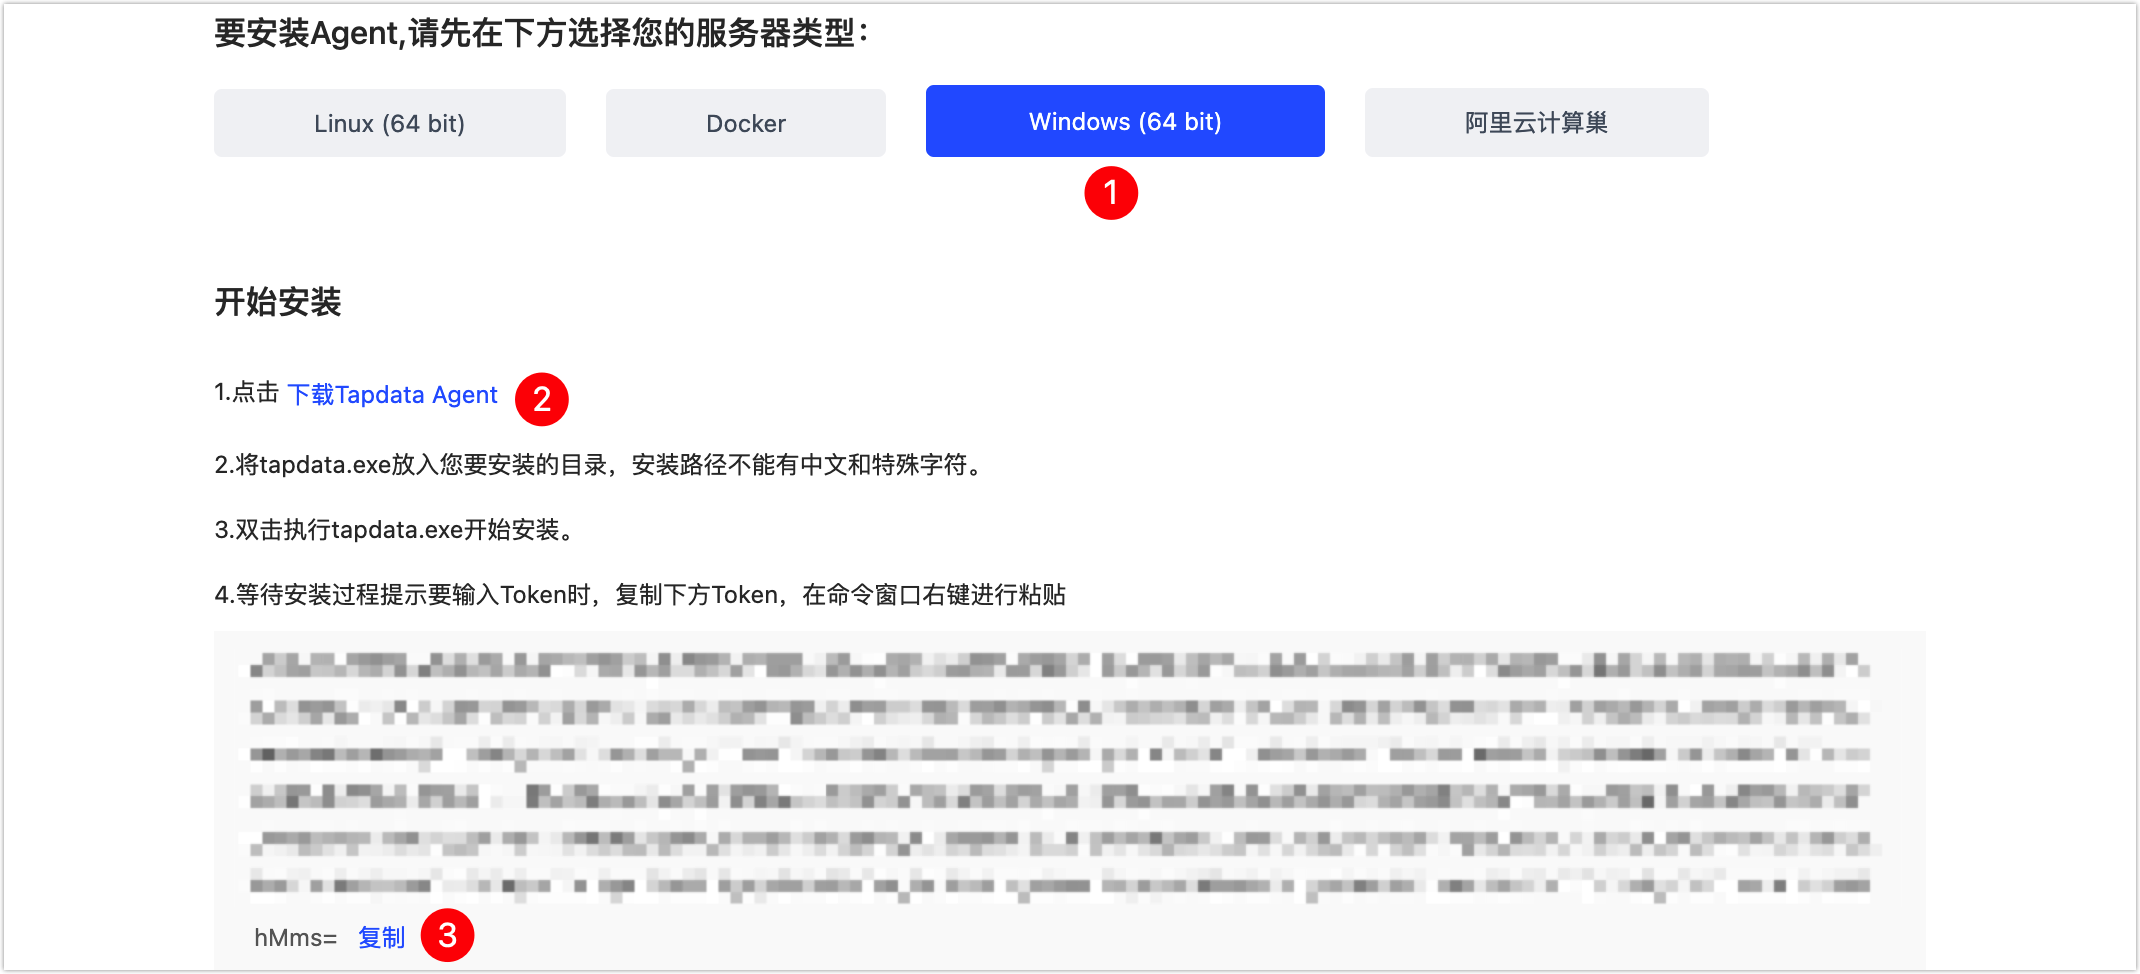Choose the Docker server type
This screenshot has height=974, width=2140.
(x=746, y=123)
